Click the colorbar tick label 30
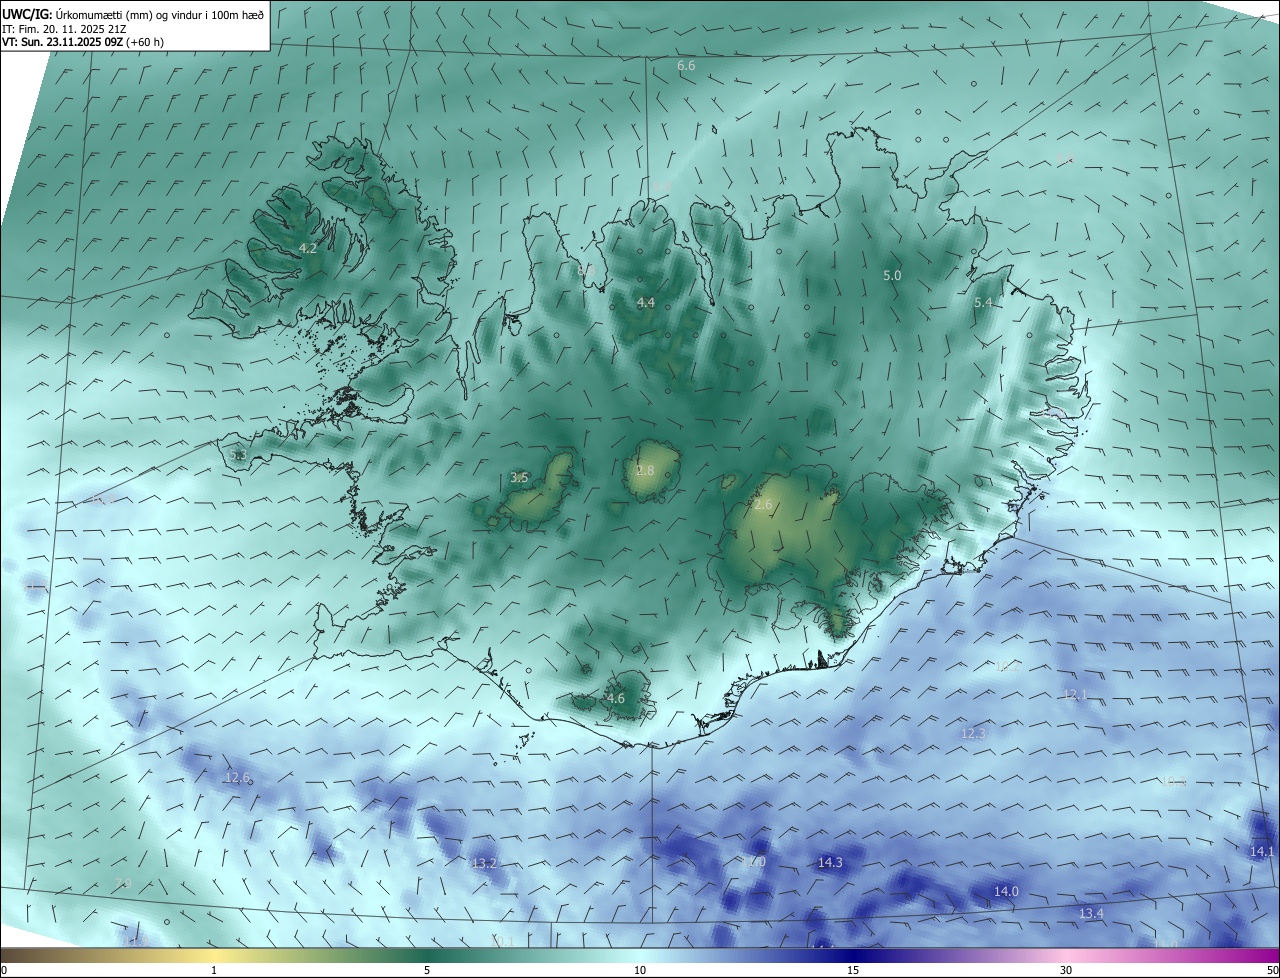 pos(1066,970)
